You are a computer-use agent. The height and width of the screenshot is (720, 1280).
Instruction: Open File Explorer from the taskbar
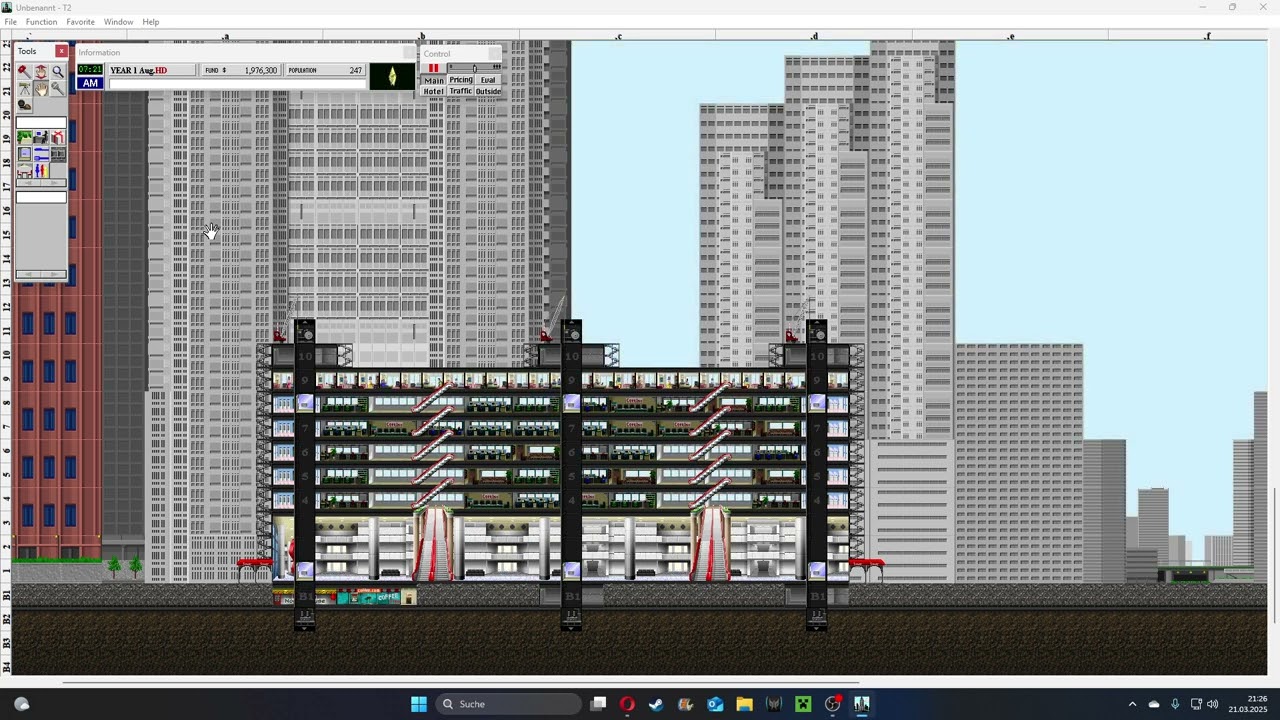[744, 704]
